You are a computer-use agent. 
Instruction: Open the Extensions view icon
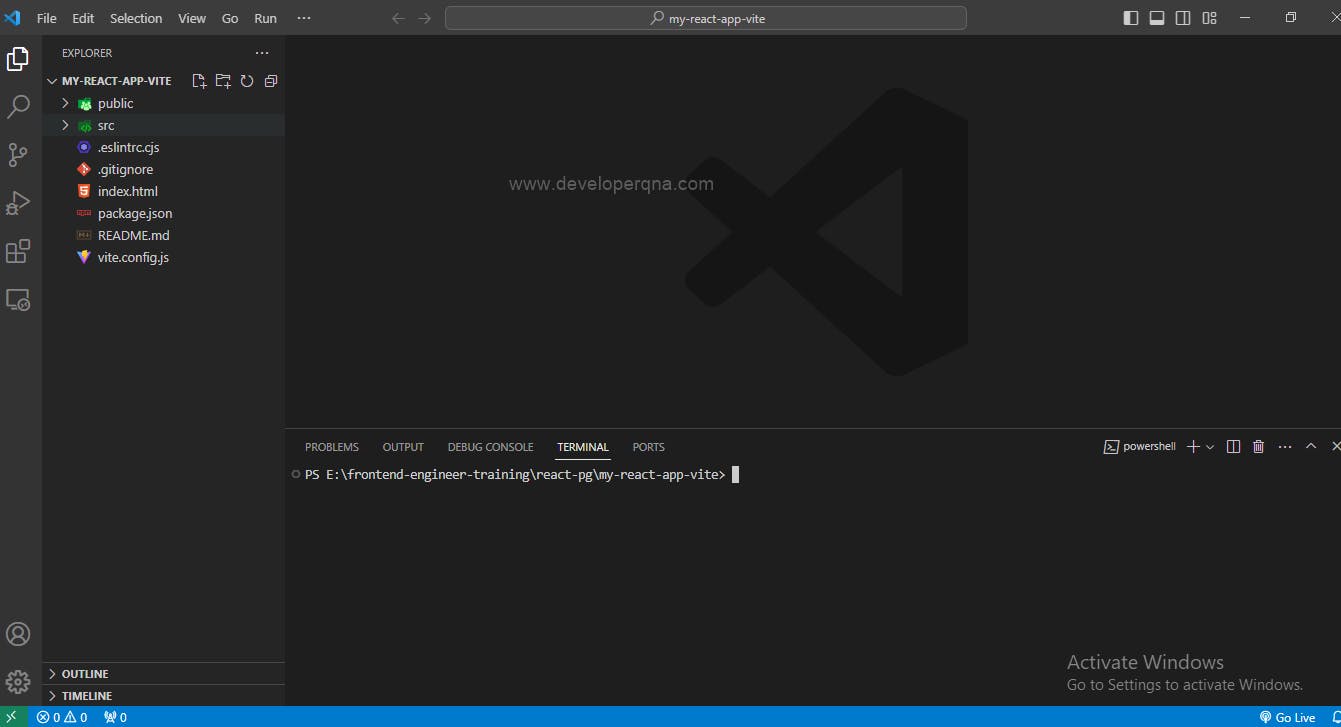pyautogui.click(x=18, y=251)
